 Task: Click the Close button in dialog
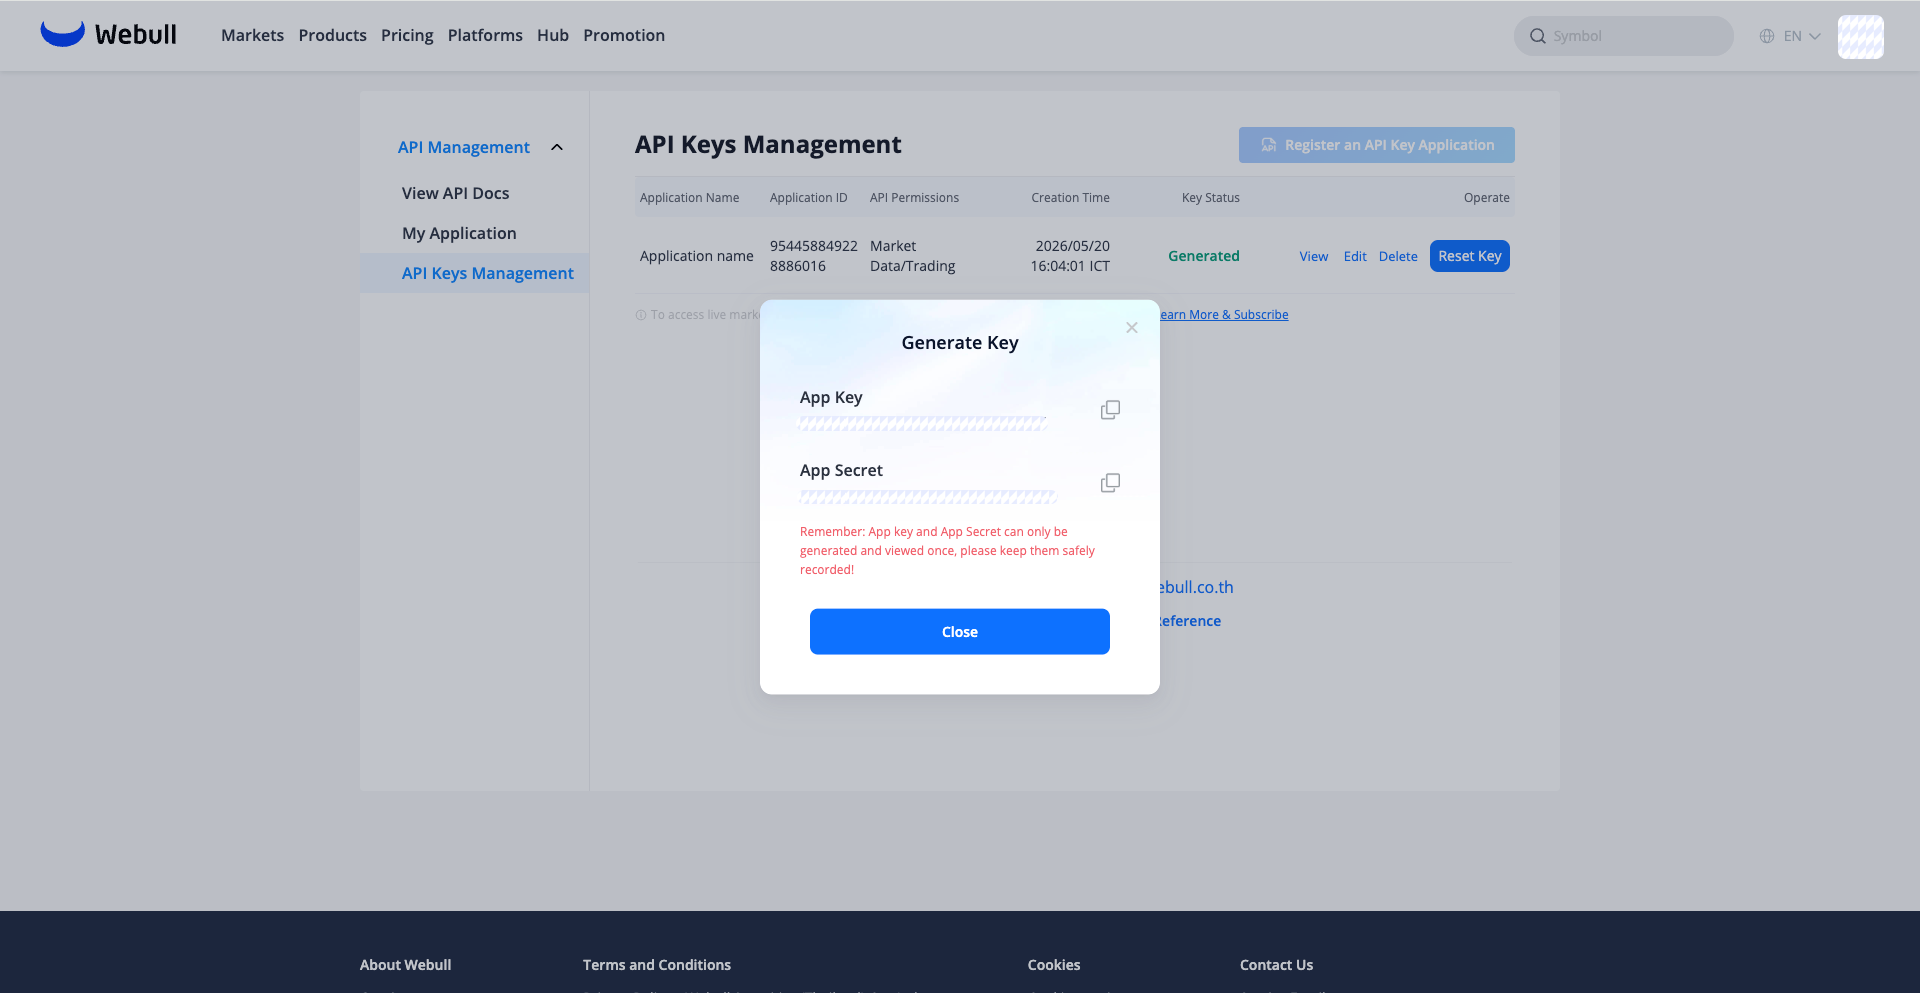coord(960,632)
